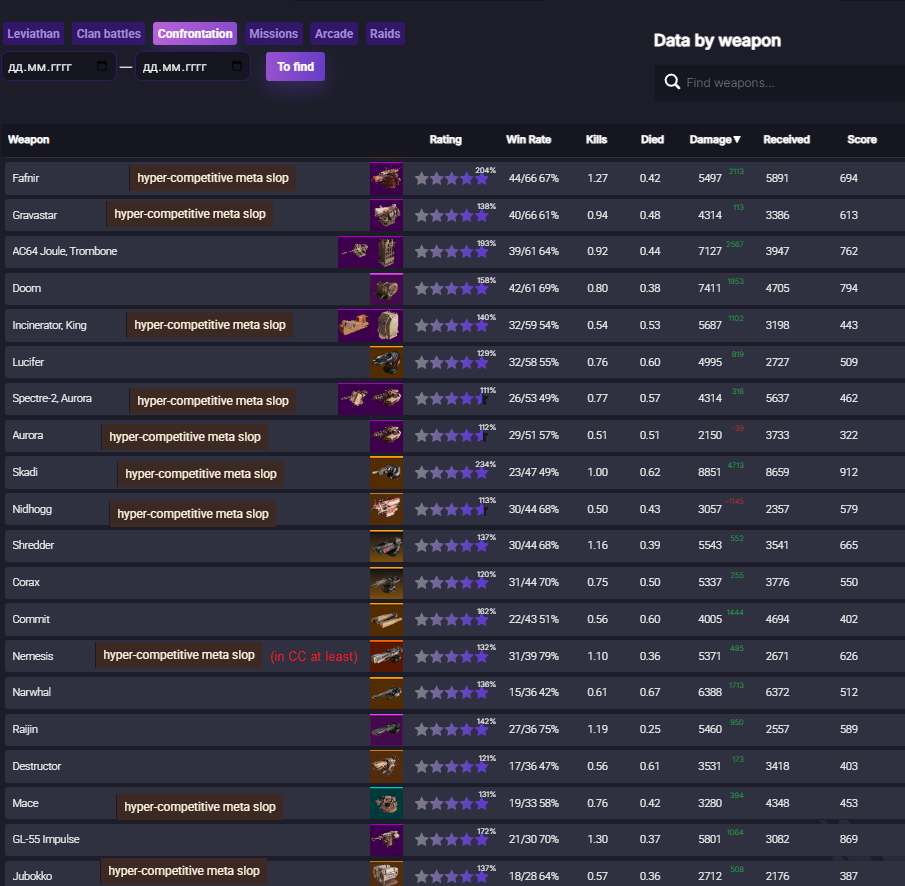This screenshot has height=886, width=905.
Task: Click the Lucifer weapon icon
Action: point(386,362)
